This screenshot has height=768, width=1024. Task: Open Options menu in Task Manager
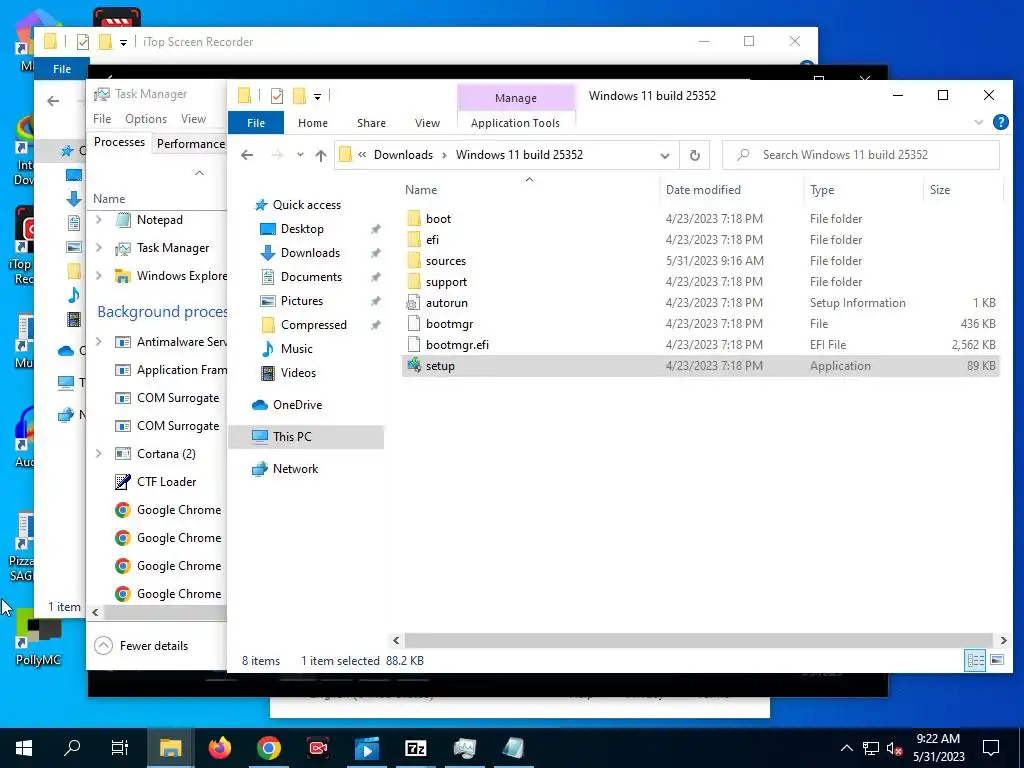point(146,119)
